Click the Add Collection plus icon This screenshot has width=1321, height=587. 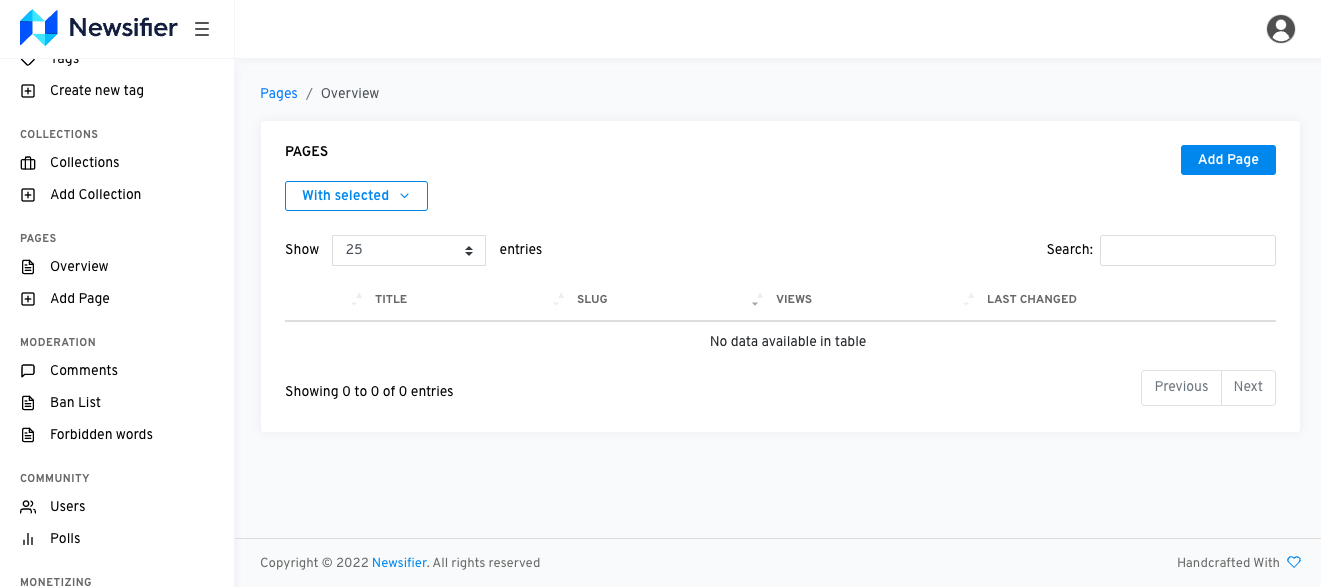pyautogui.click(x=27, y=194)
